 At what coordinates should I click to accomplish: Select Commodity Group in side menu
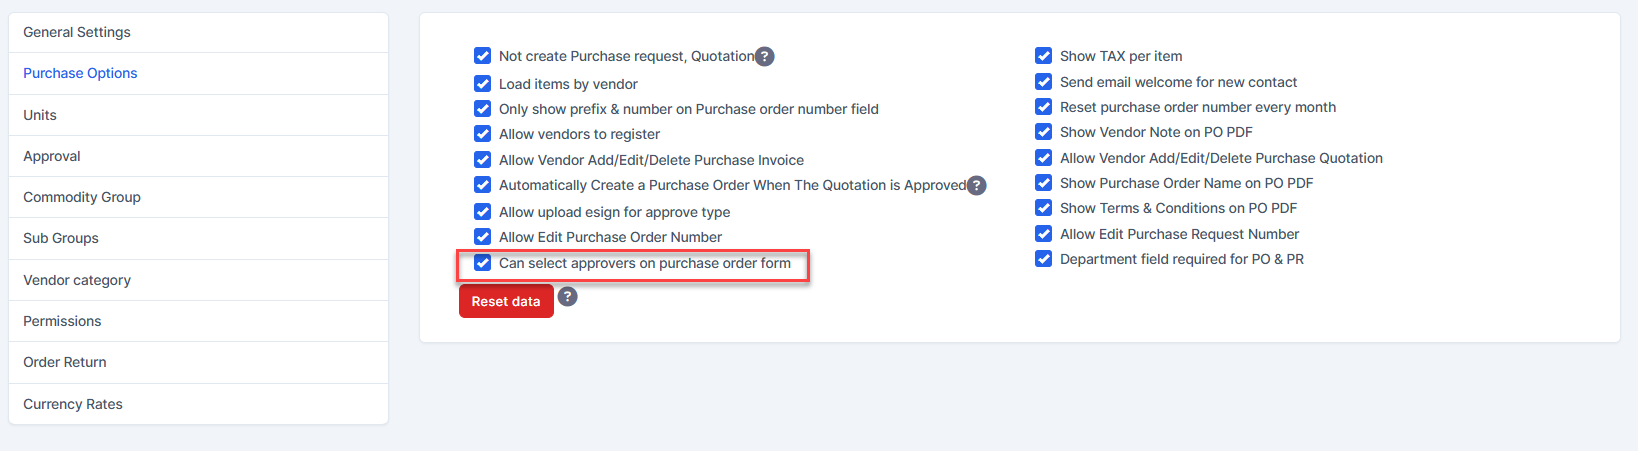tap(82, 197)
